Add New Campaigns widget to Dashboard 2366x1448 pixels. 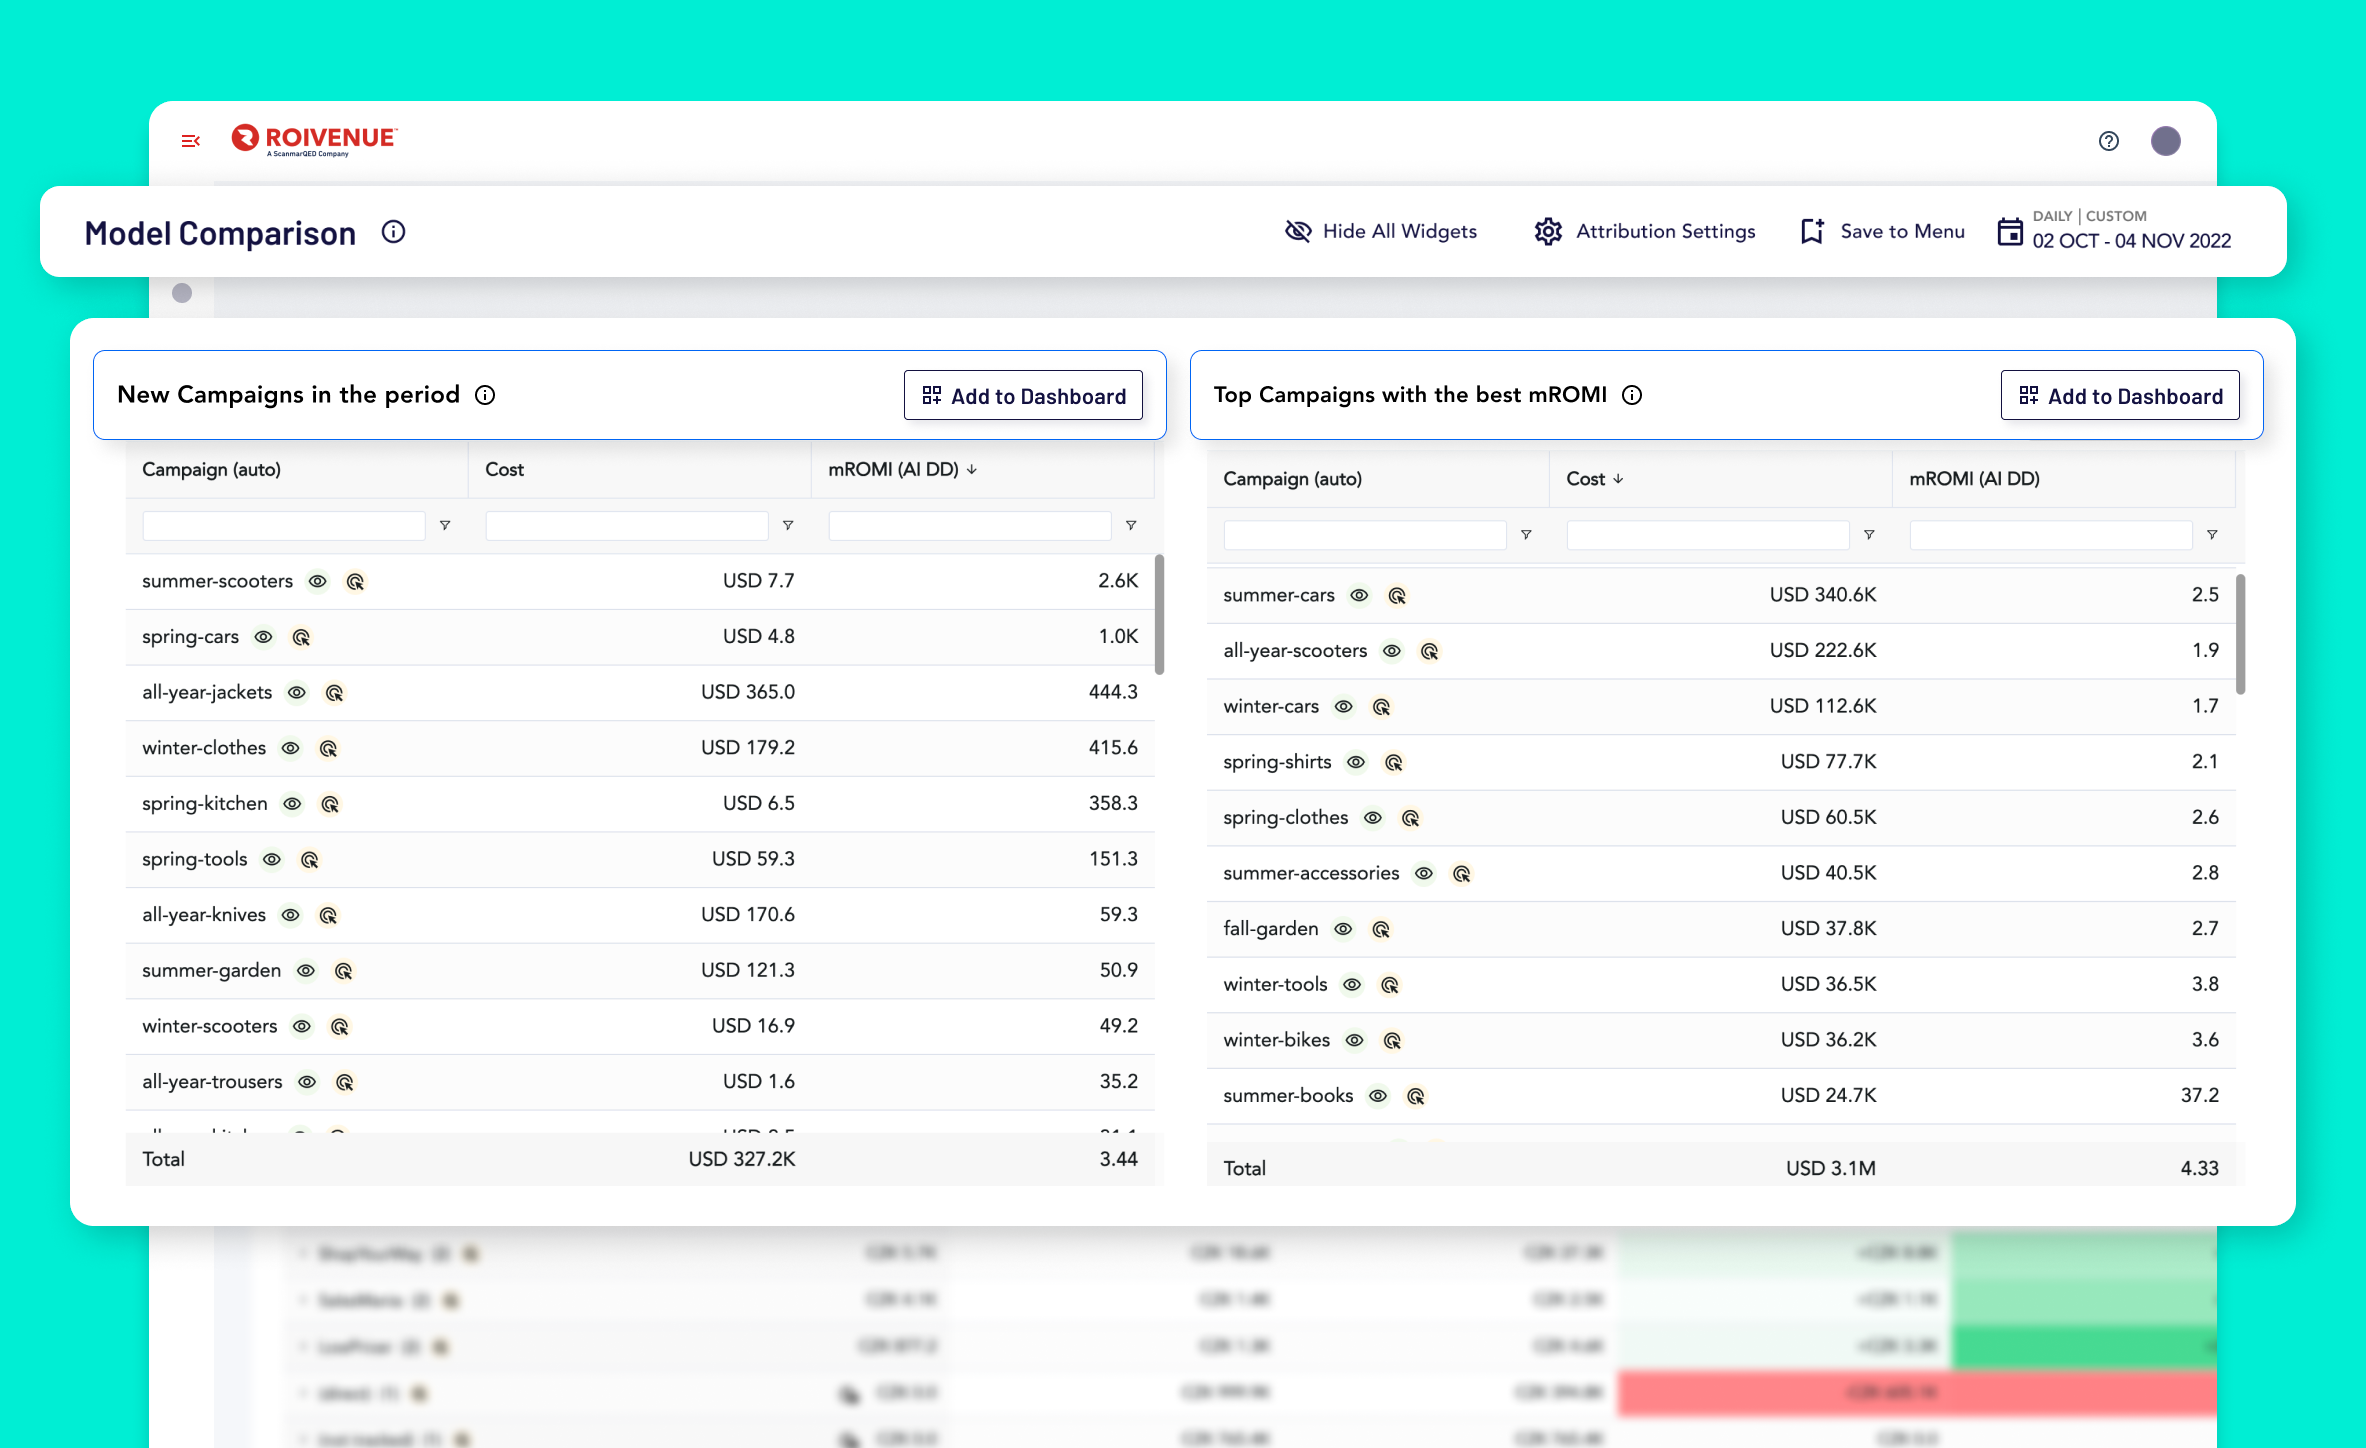tap(1023, 396)
